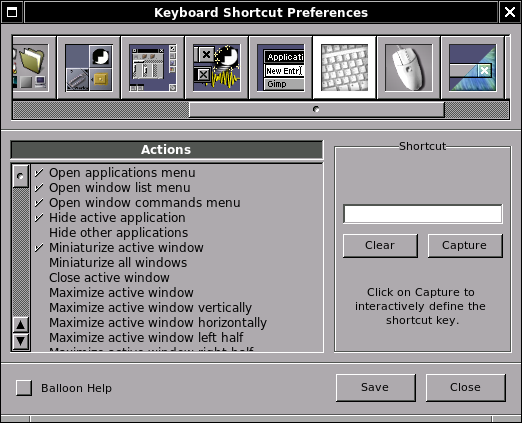
Task: Select the keyboard shortcut preferences icon
Action: point(345,68)
